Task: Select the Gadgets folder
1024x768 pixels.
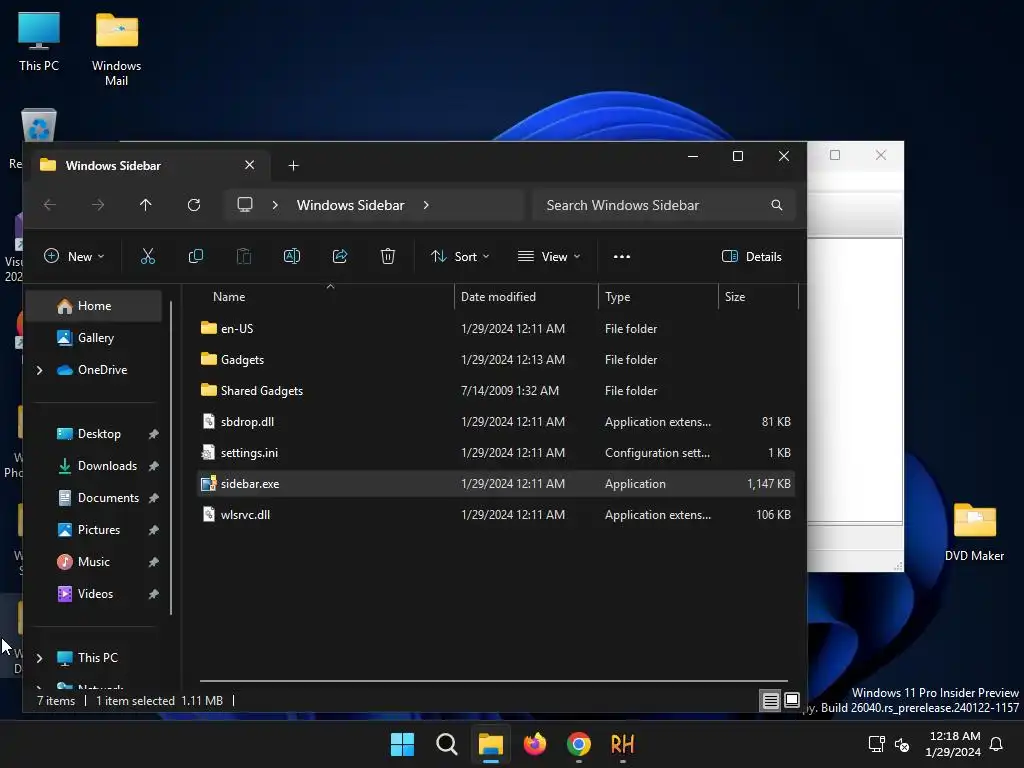Action: click(x=496, y=360)
